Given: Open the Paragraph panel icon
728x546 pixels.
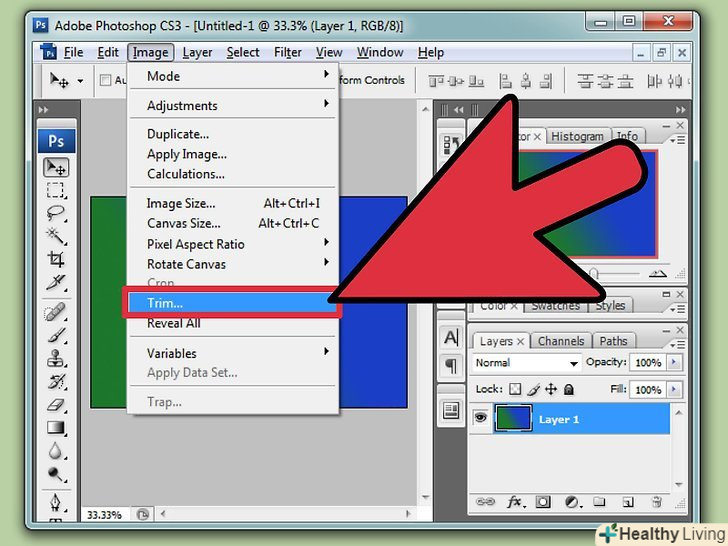Looking at the screenshot, I should [451, 366].
